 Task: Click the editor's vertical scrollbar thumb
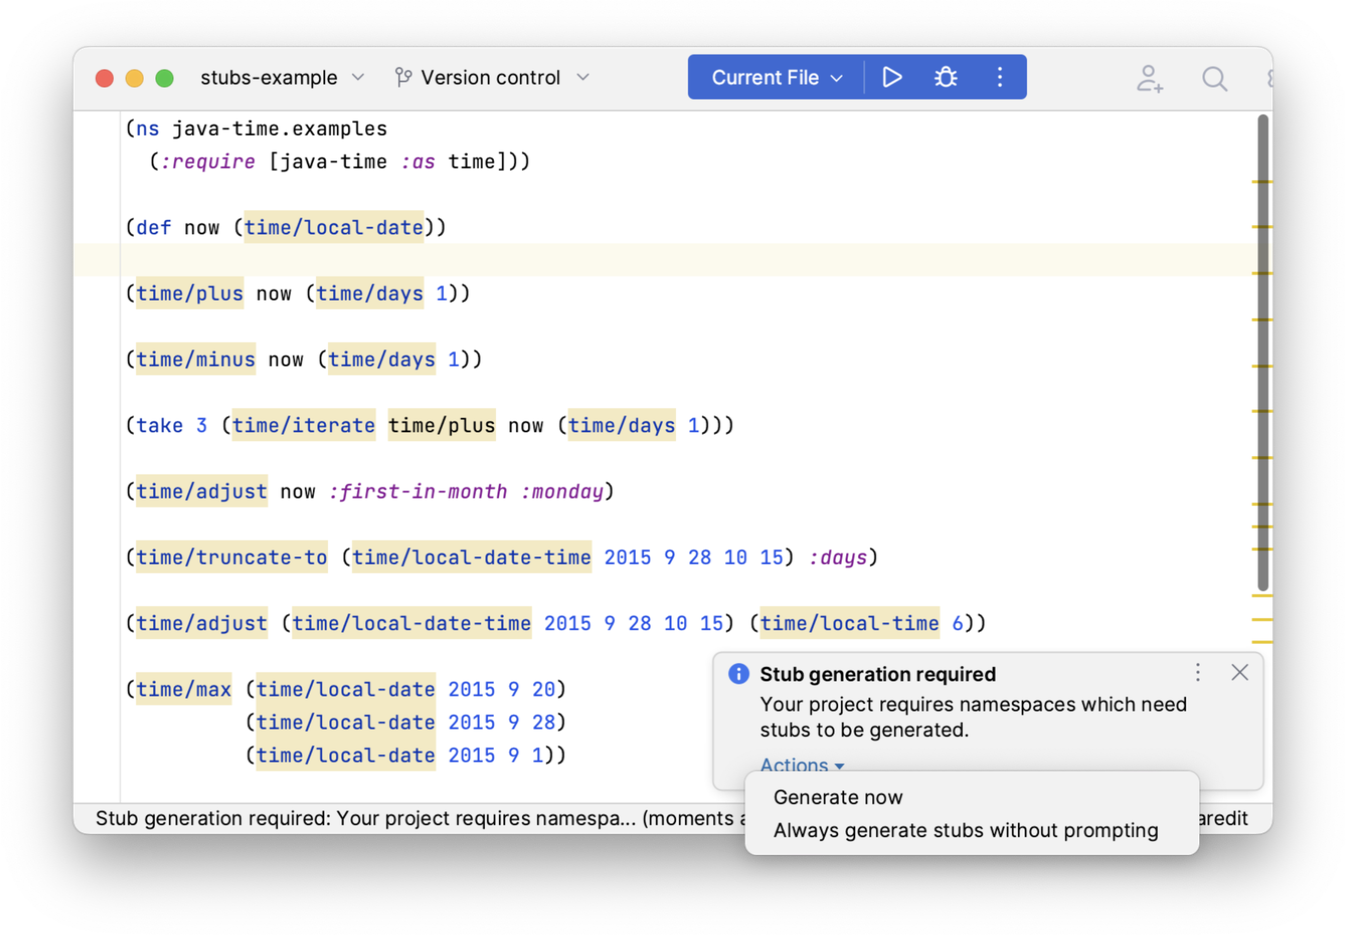[x=1263, y=352]
